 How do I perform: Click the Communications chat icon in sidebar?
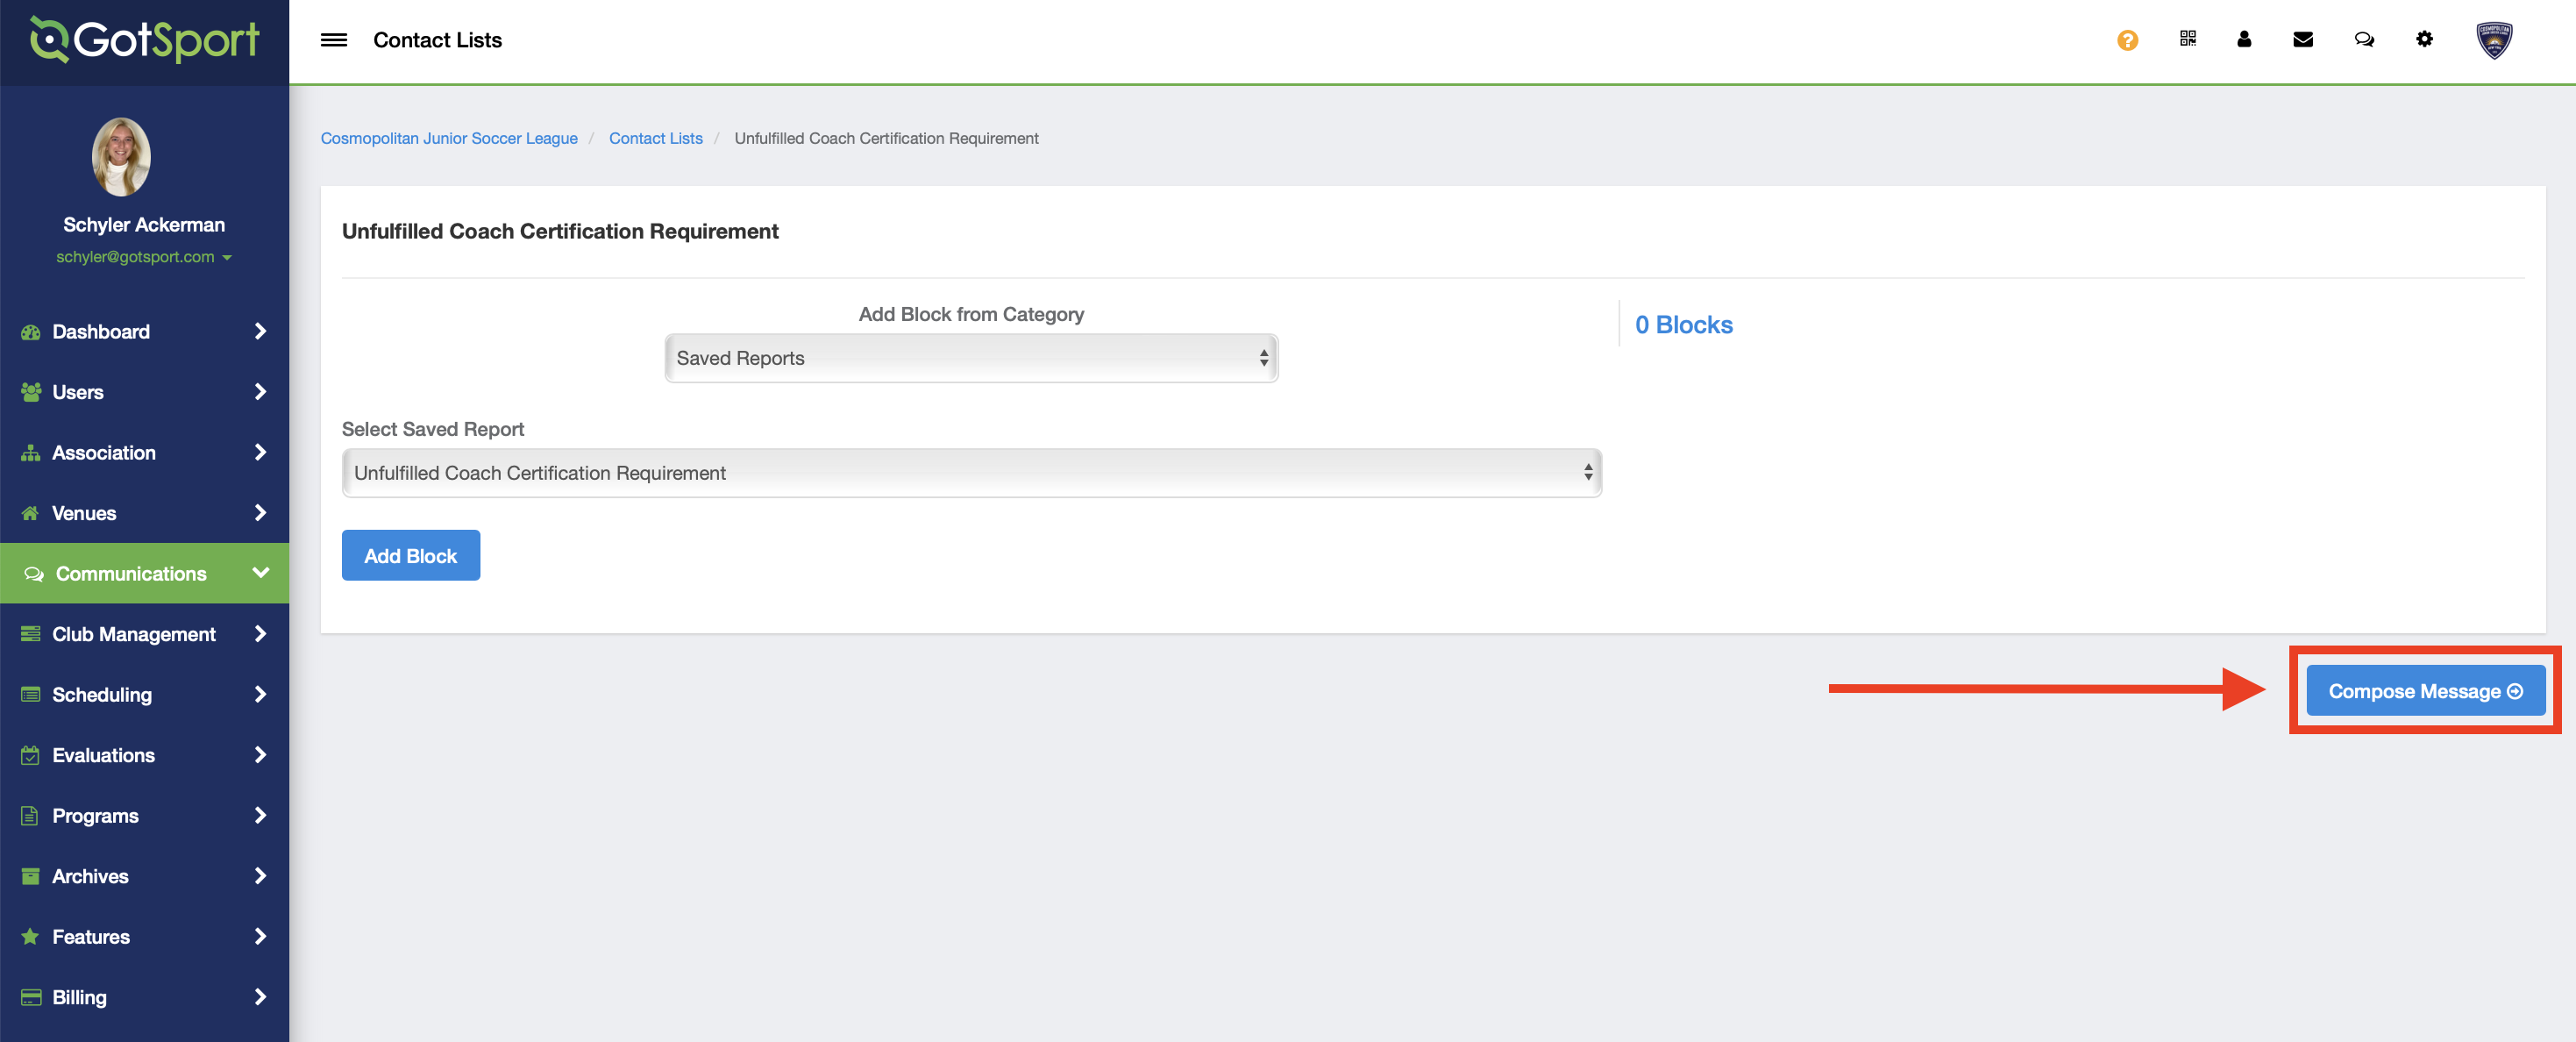coord(34,574)
